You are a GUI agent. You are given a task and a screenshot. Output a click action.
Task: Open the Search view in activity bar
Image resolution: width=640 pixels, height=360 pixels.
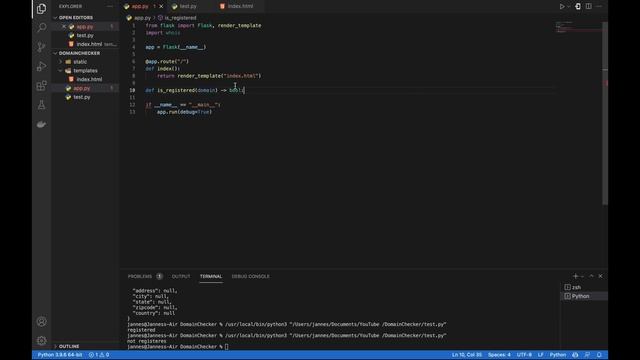pos(41,27)
